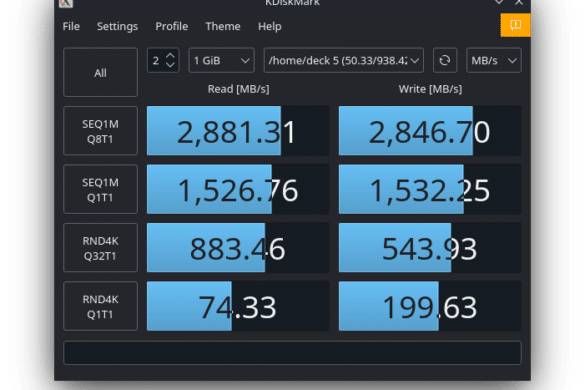Click the 2,846.70 write result bar
The width and height of the screenshot is (585, 390).
tap(430, 131)
